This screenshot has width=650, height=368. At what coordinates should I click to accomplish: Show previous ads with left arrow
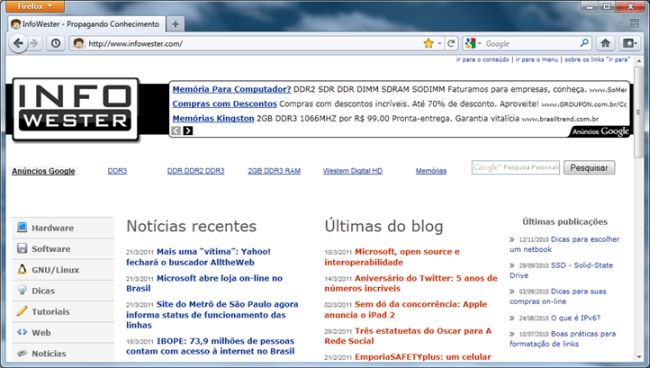176,131
